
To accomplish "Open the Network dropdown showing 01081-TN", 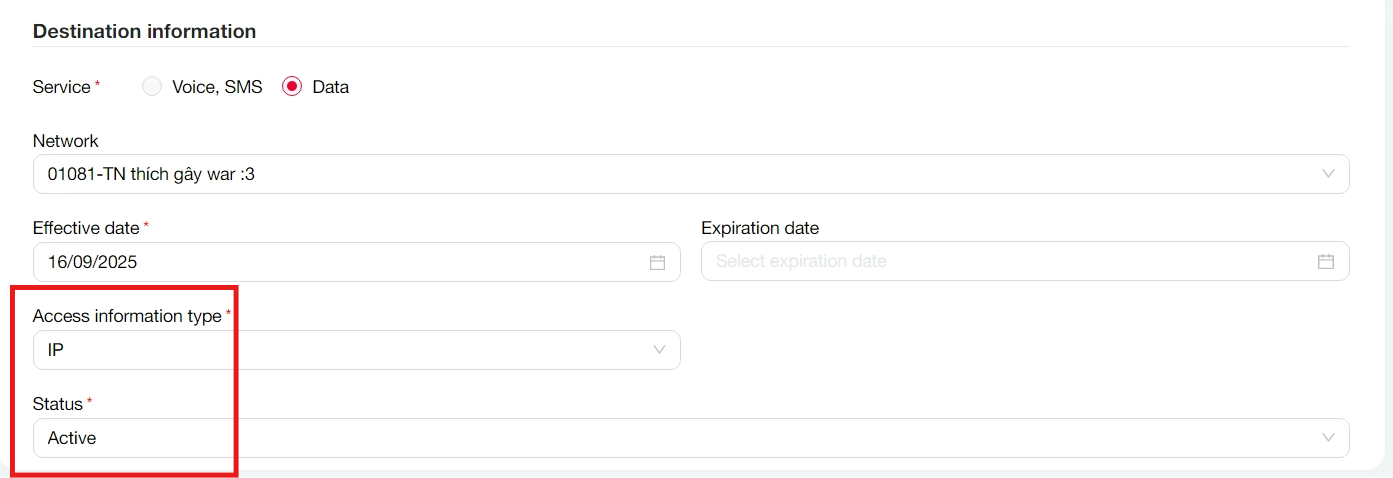I will (x=600, y=174).
